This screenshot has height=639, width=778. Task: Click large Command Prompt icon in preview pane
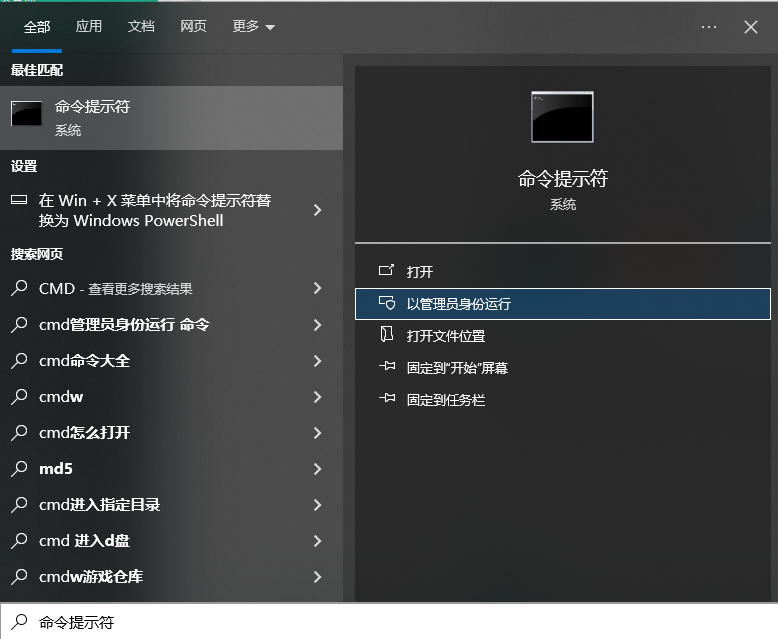(x=562, y=117)
